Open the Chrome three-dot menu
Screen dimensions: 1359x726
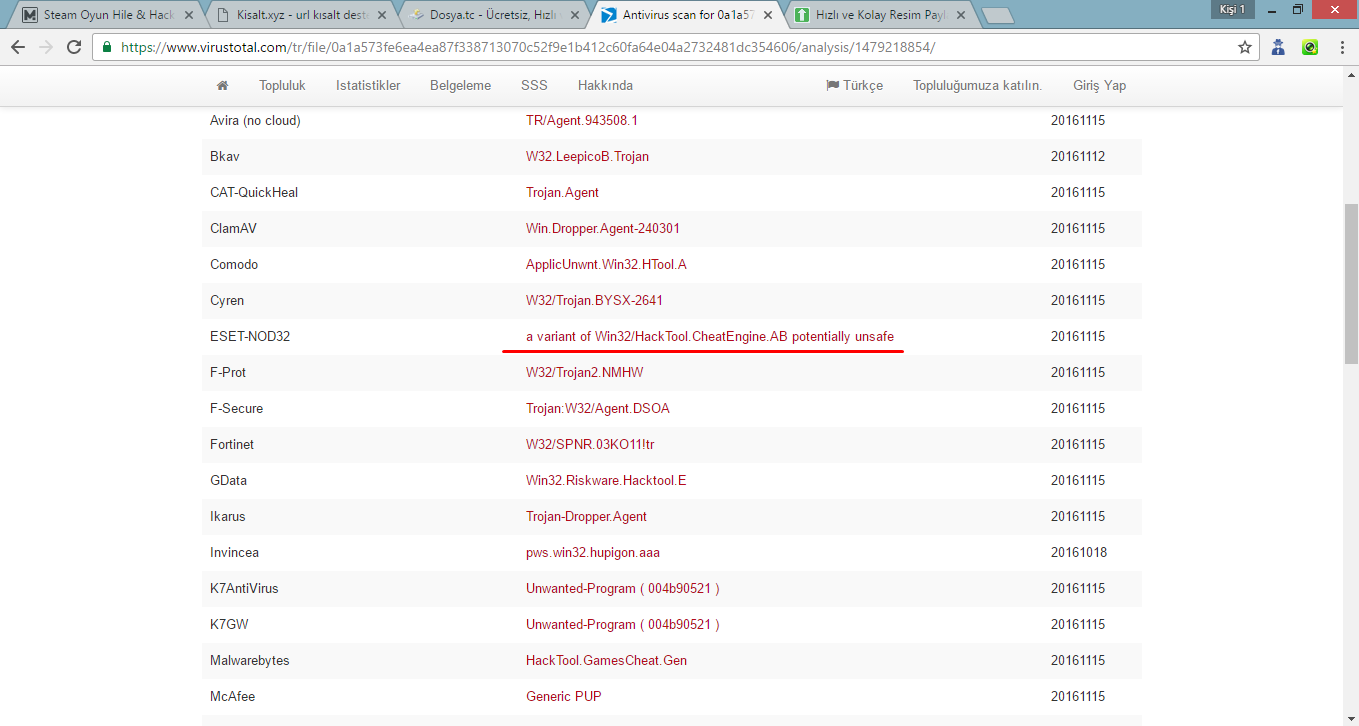coord(1341,47)
